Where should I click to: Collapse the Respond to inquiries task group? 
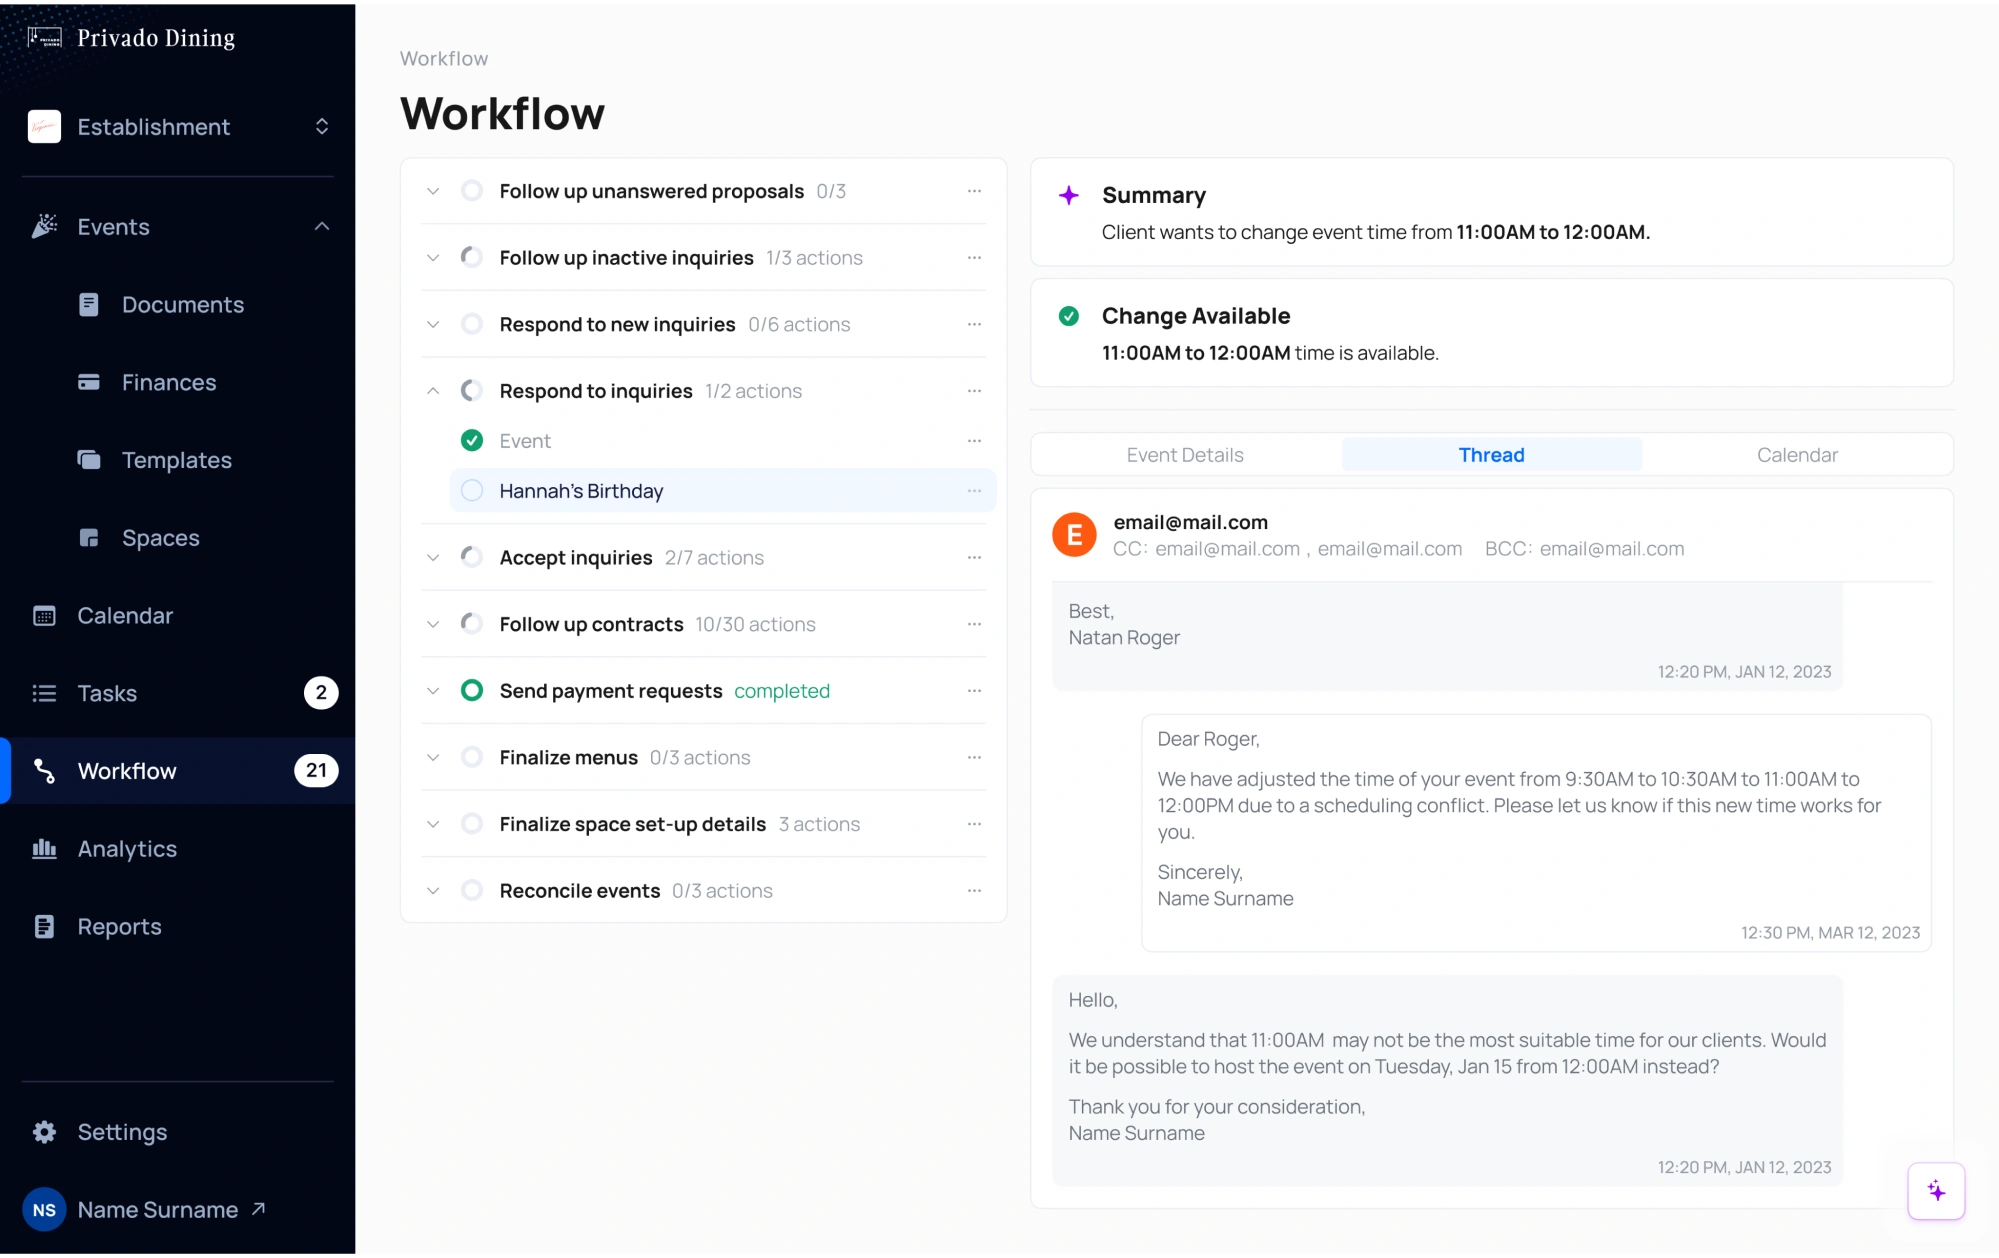(x=433, y=390)
